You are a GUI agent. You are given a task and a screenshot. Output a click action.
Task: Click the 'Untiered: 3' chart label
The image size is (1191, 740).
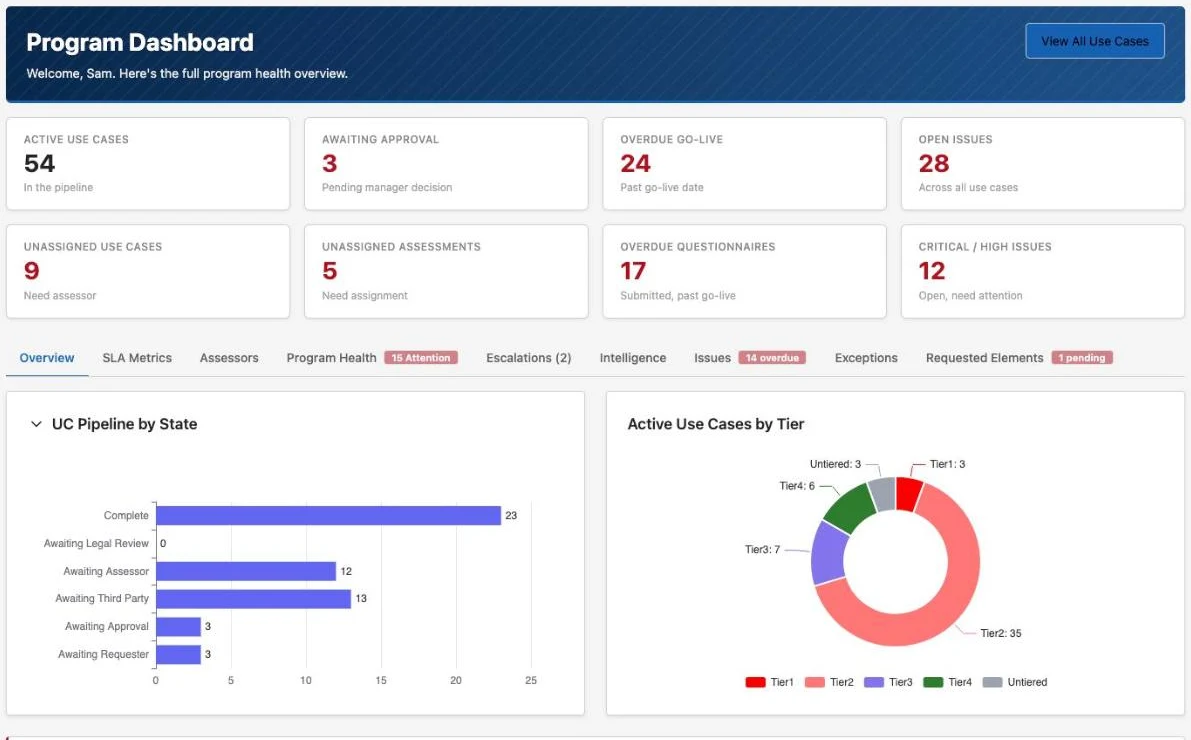click(835, 463)
